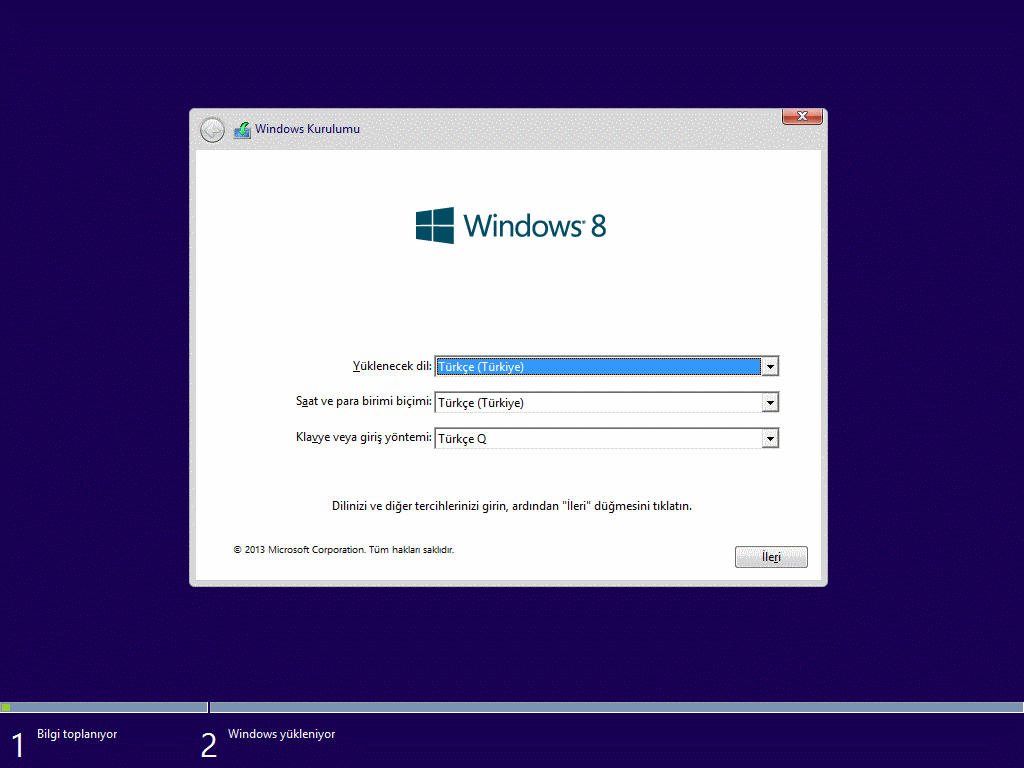Click the Windows Kurulumu title text
1024x768 pixels.
point(307,129)
